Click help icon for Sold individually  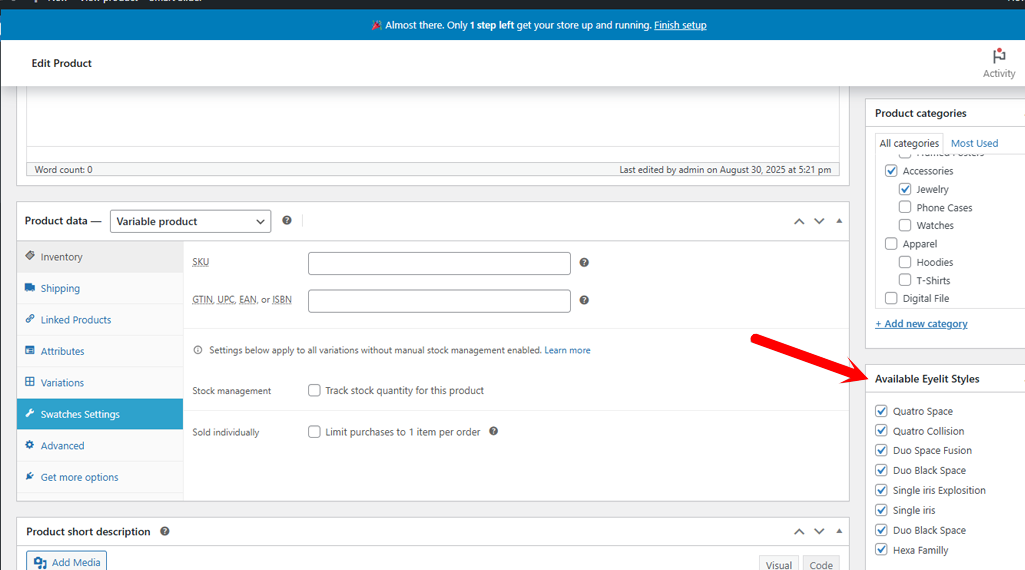pyautogui.click(x=493, y=432)
